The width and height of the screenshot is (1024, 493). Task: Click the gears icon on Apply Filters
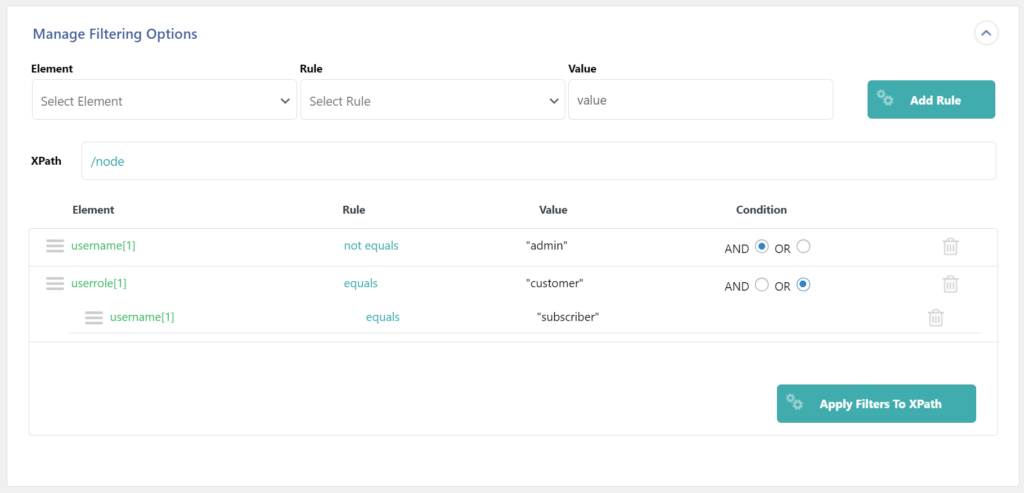pos(794,402)
